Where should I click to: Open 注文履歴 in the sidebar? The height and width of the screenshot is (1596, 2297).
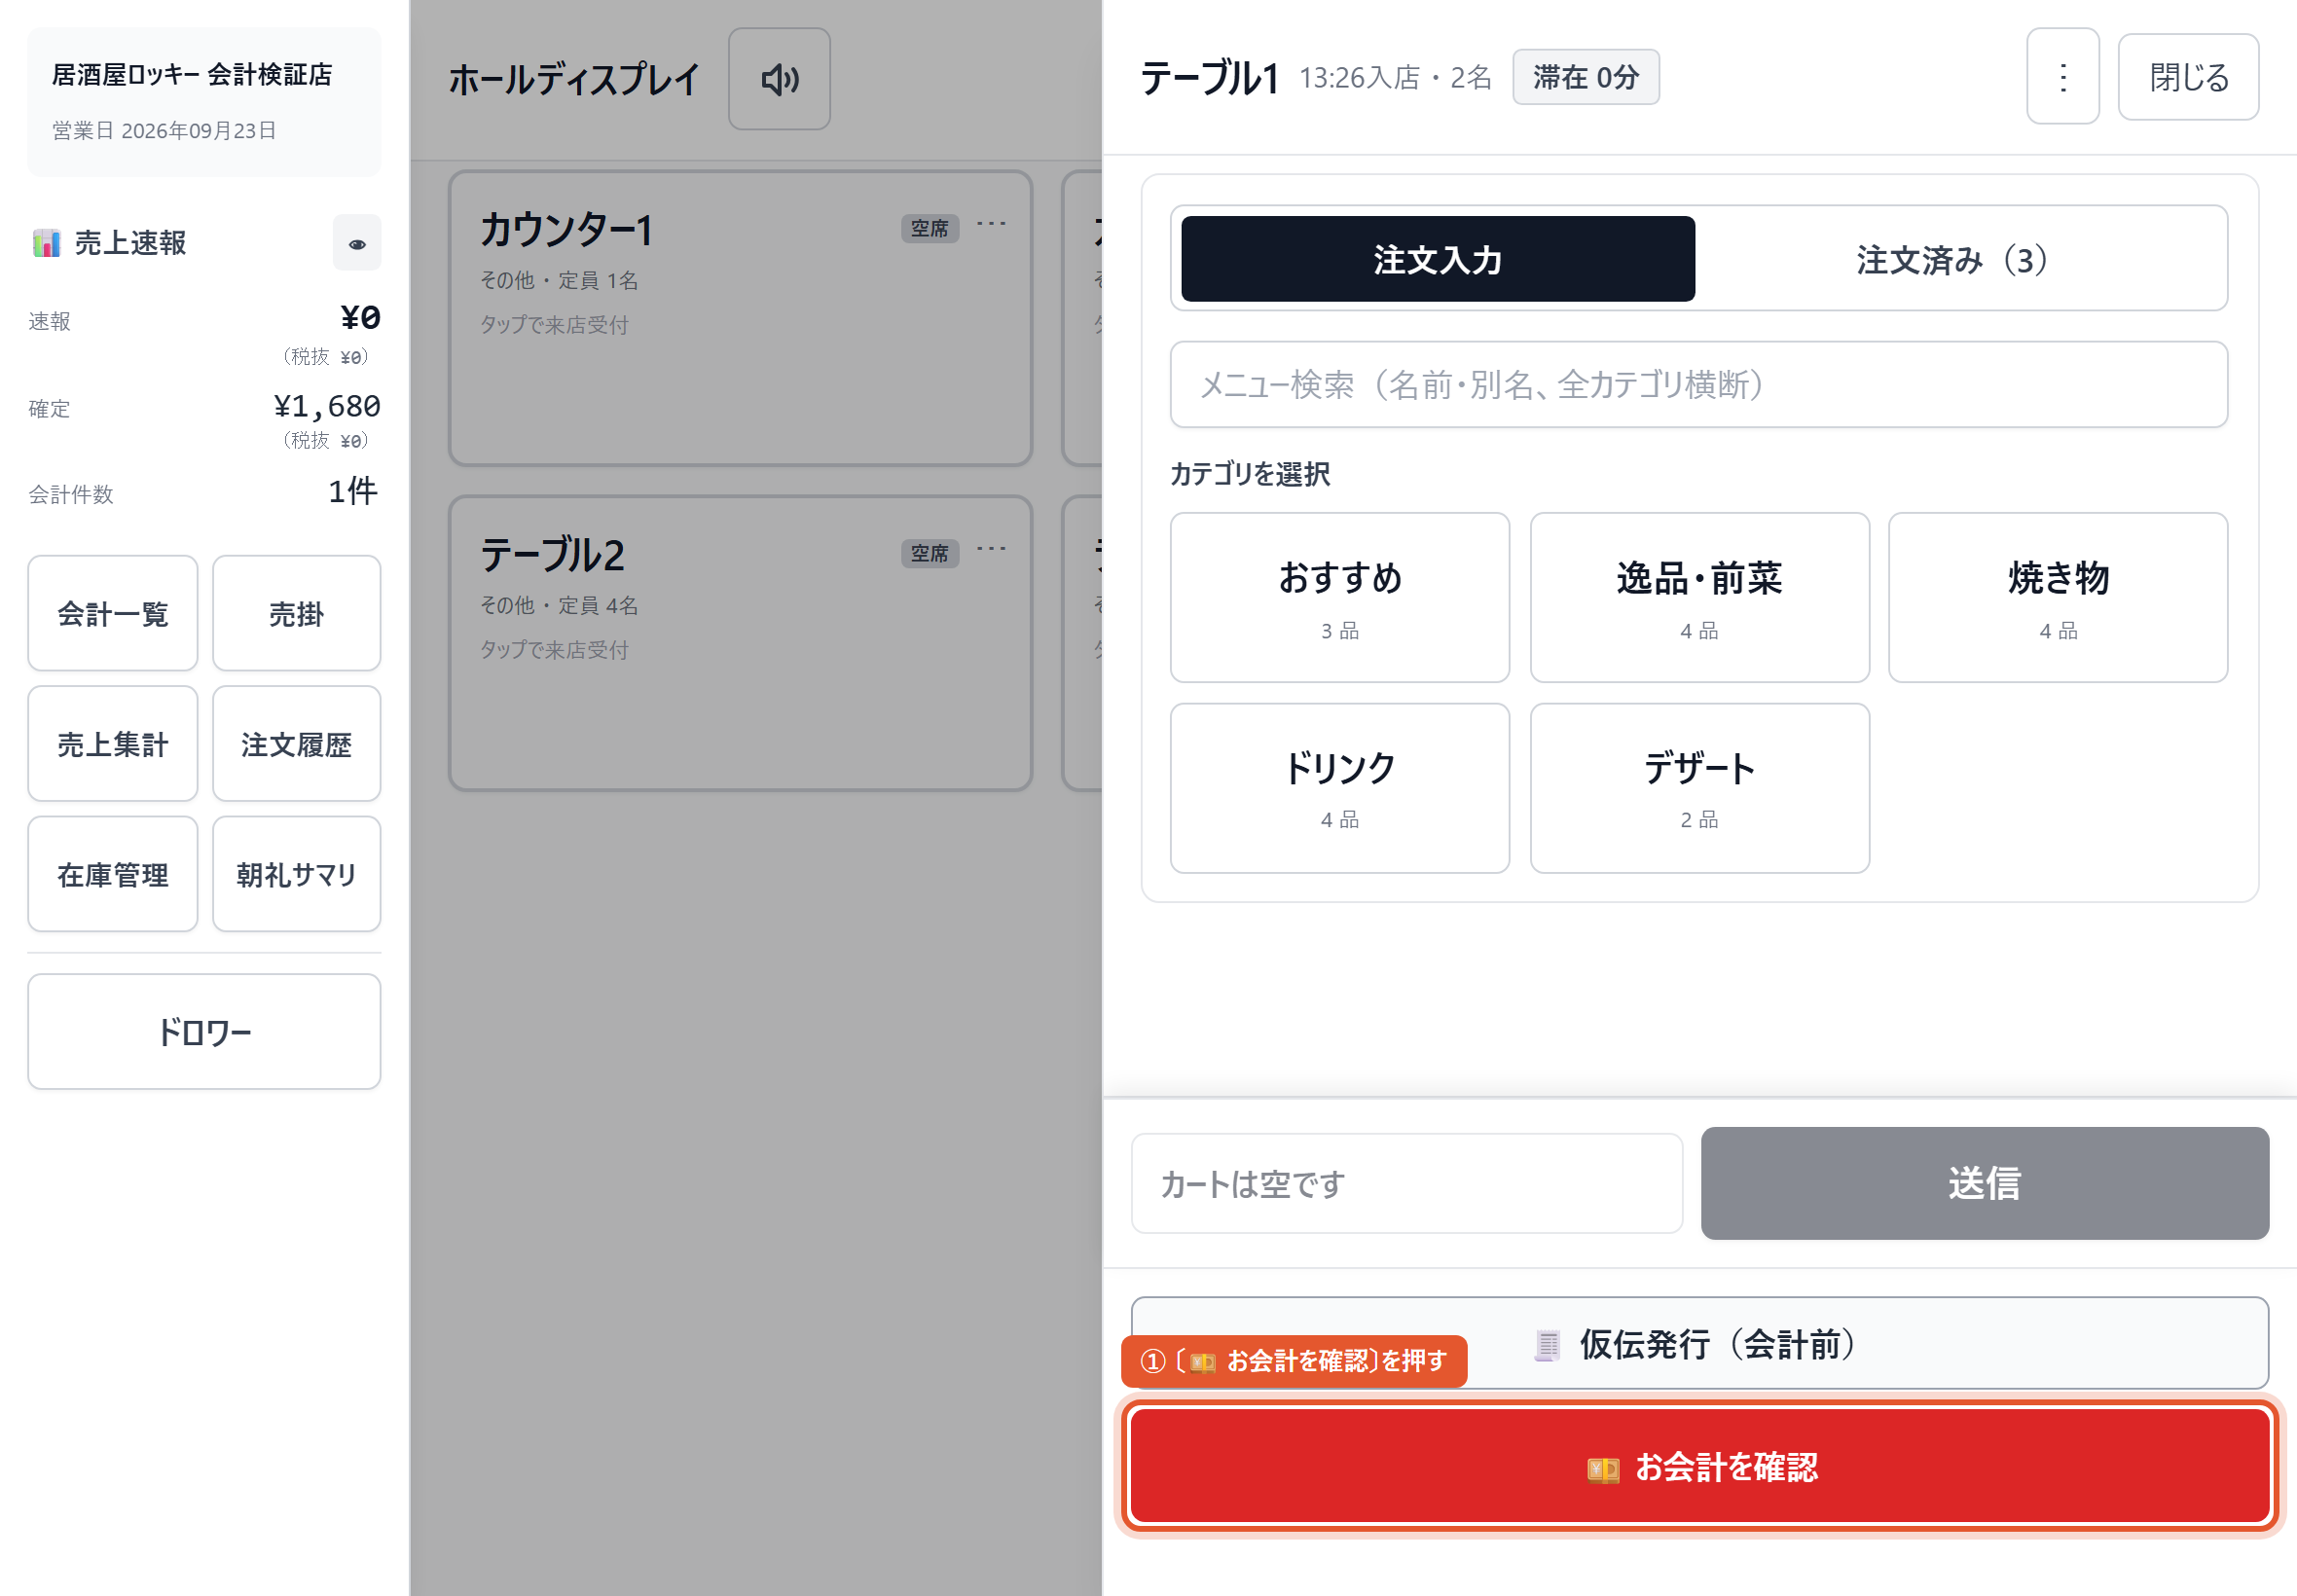coord(296,743)
